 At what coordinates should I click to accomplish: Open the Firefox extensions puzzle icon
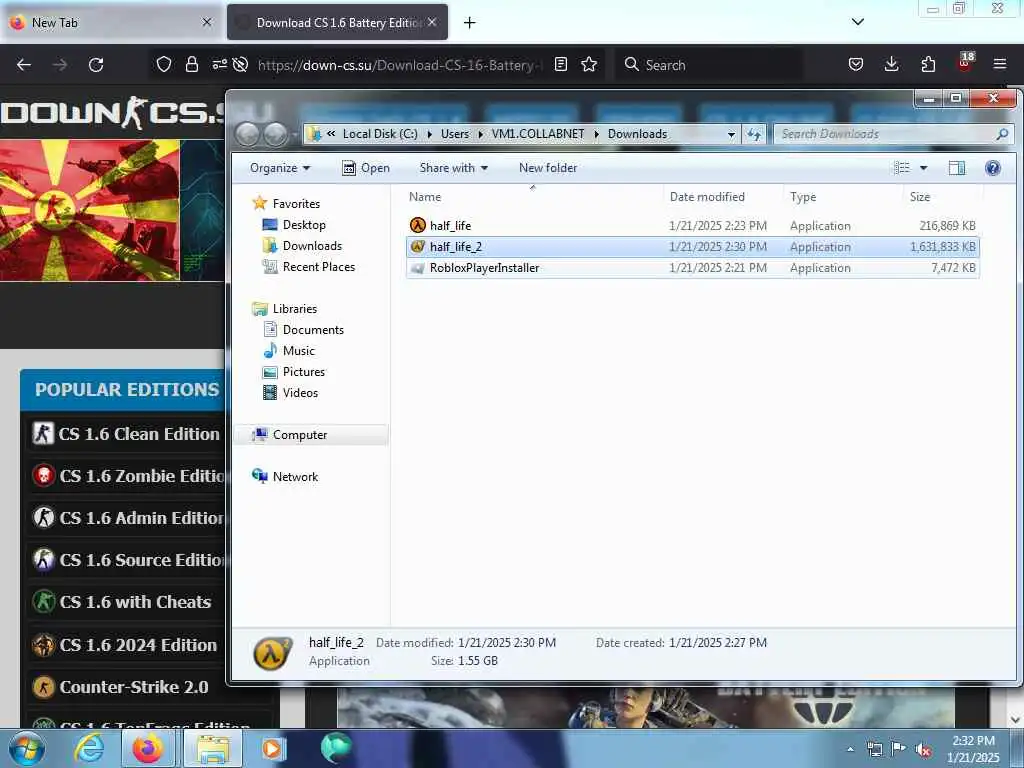tap(928, 65)
